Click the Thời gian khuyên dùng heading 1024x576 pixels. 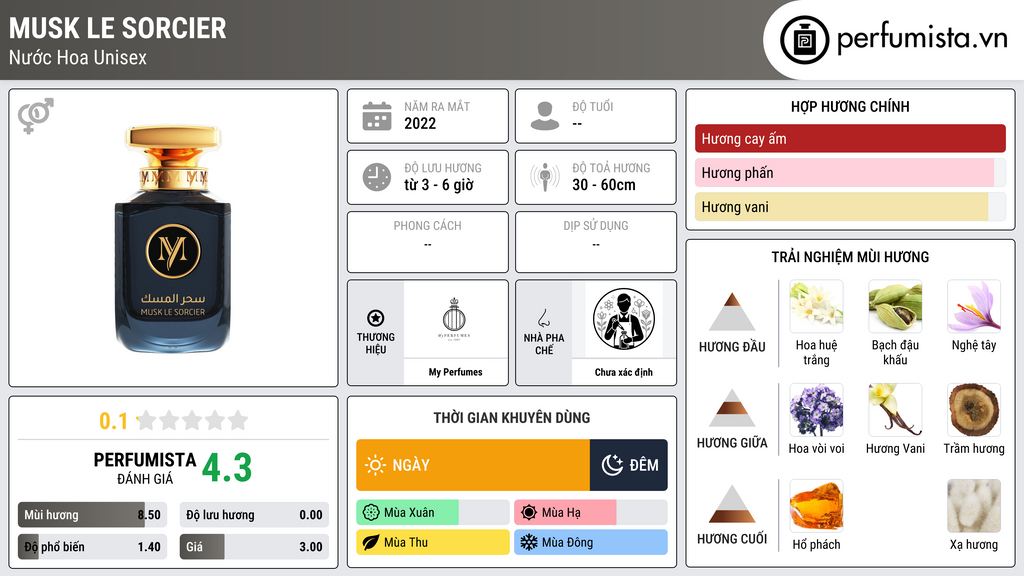512,417
